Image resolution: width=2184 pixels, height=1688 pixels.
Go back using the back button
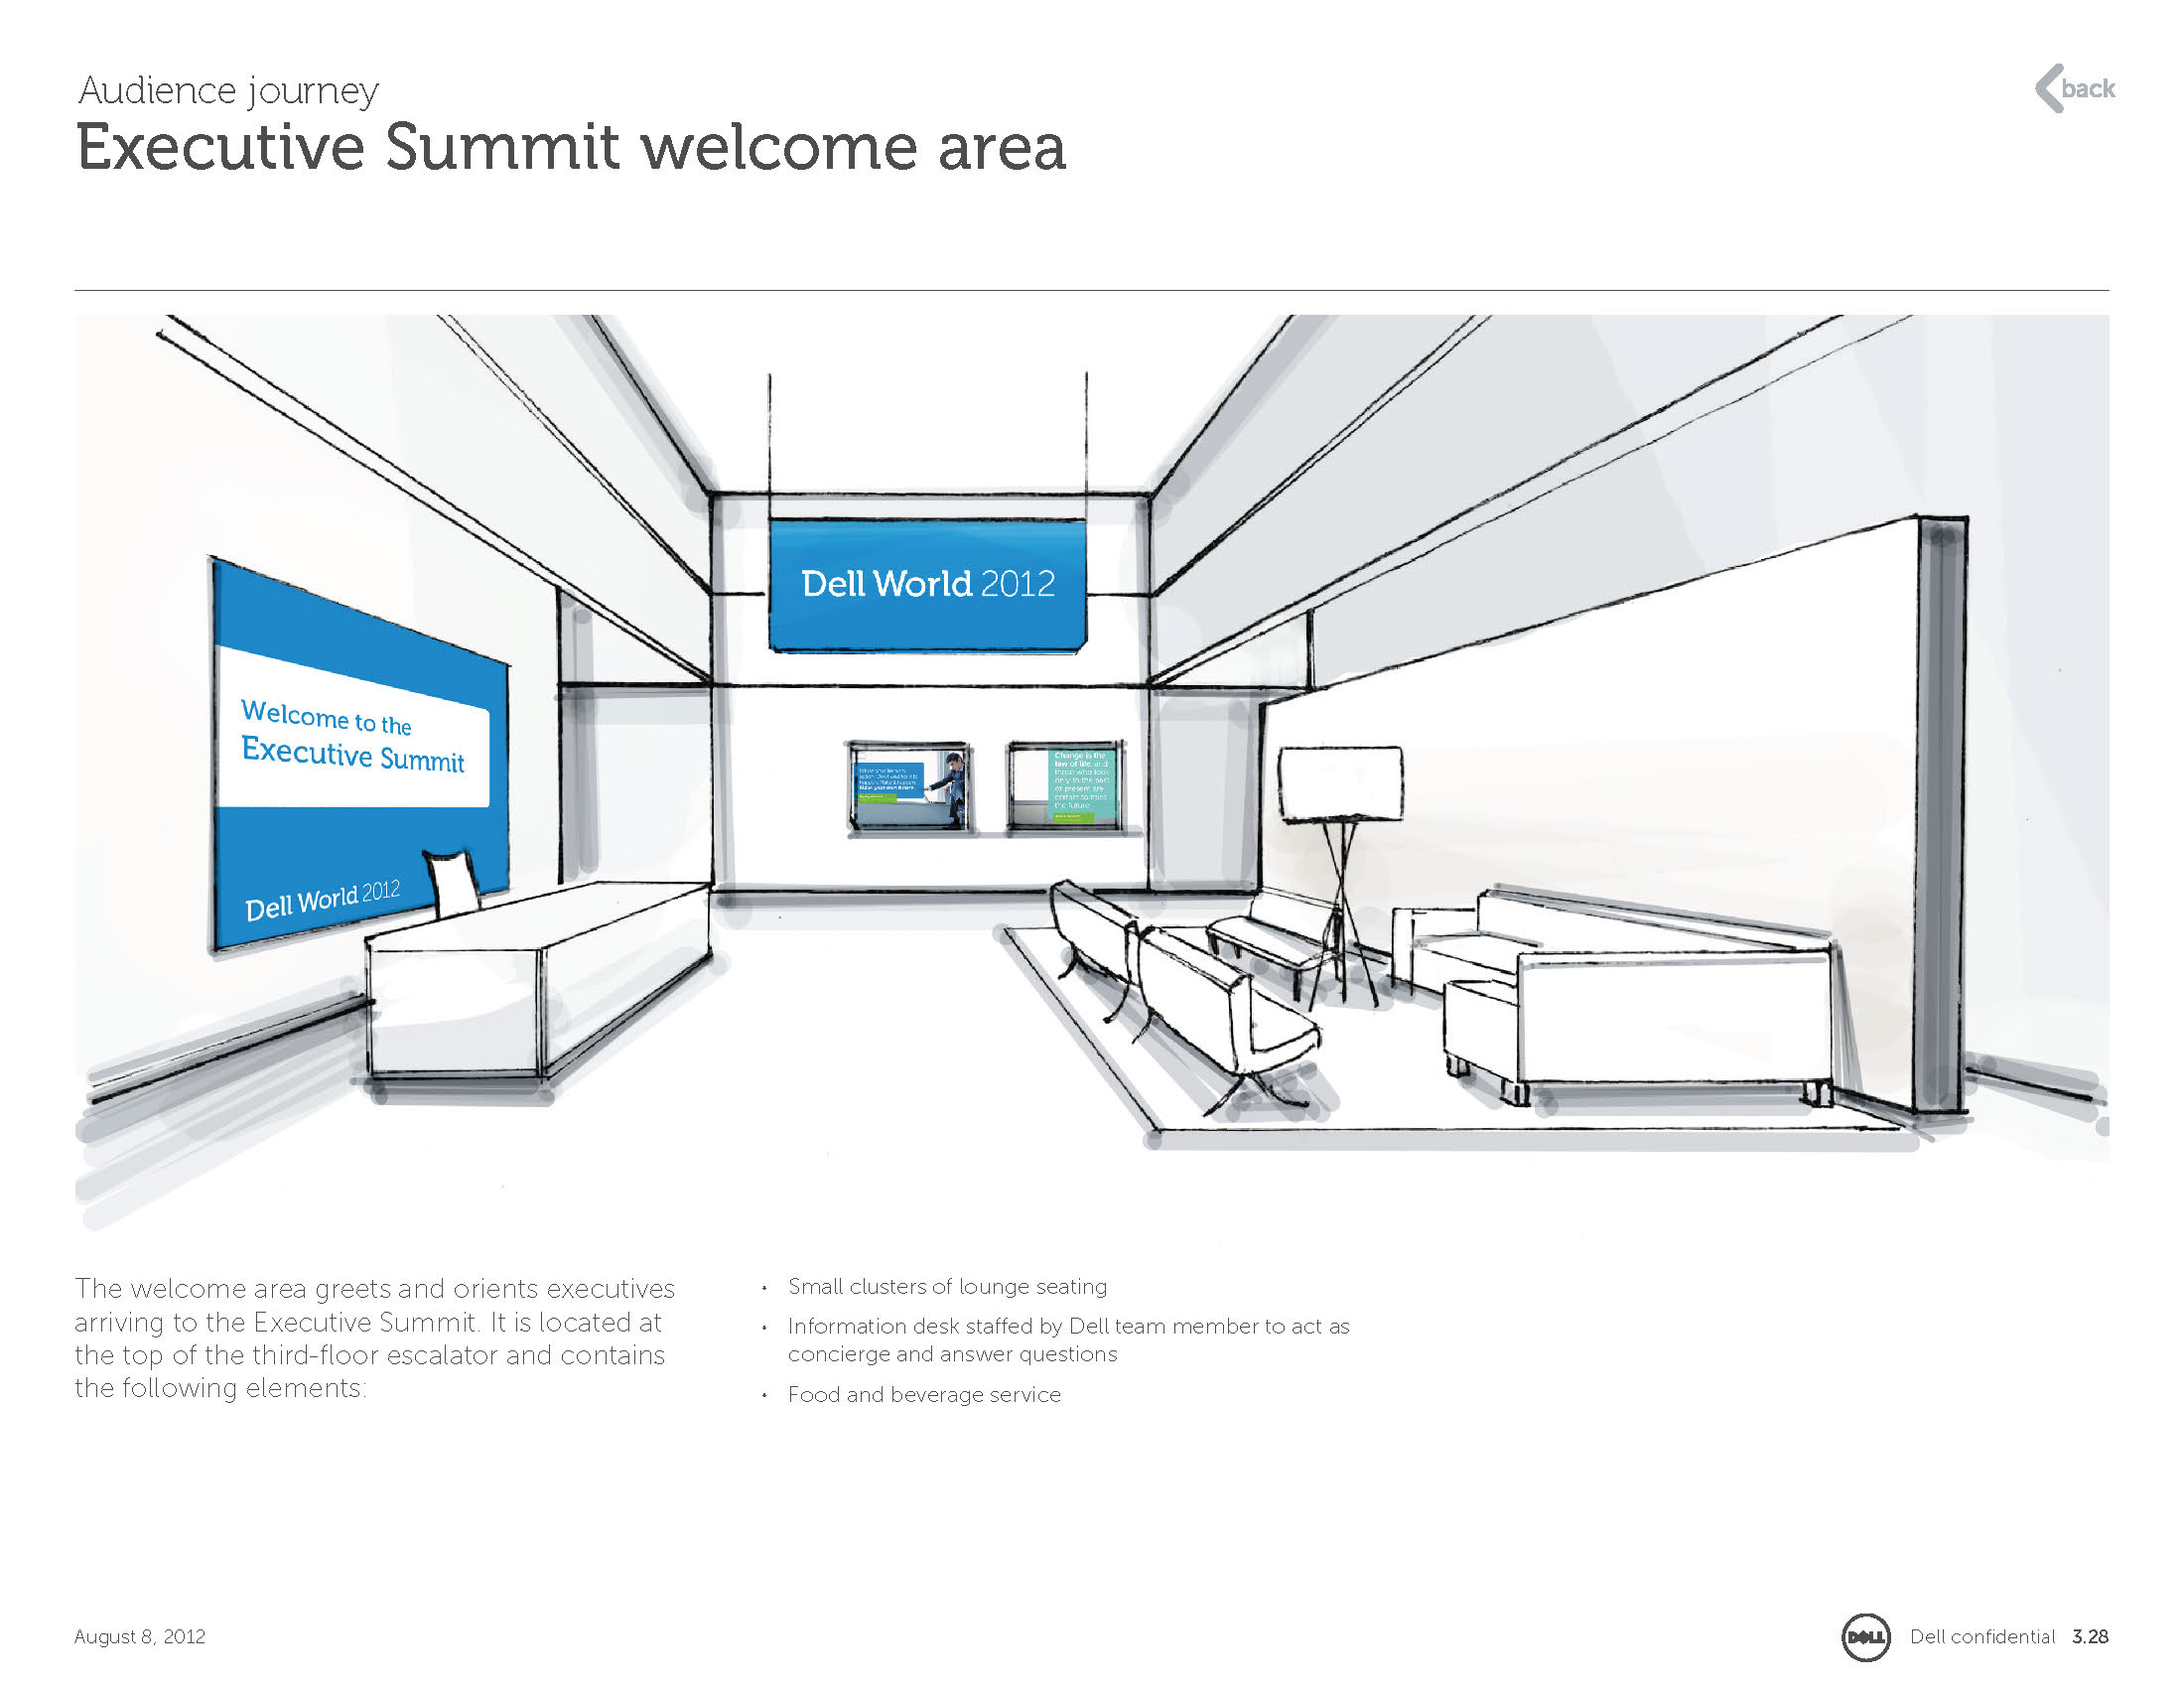point(2076,88)
